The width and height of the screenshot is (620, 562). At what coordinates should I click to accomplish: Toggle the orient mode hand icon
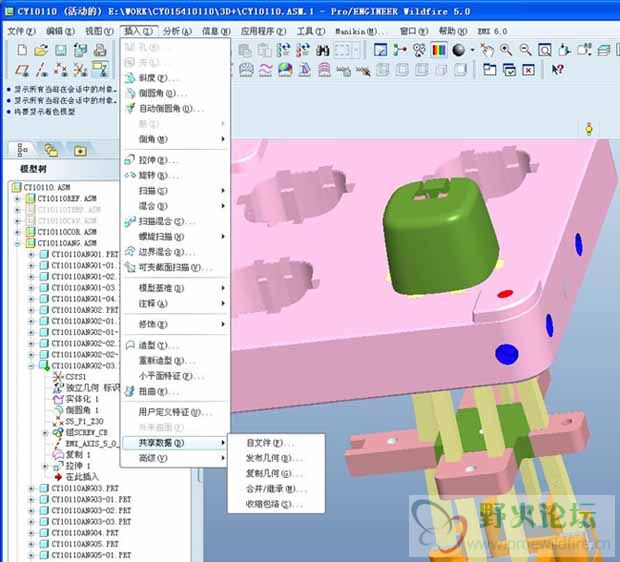point(487,50)
